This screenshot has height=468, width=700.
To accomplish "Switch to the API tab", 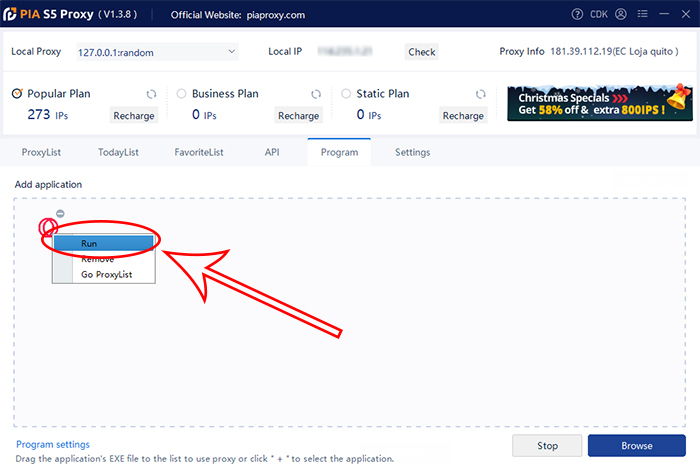I will click(272, 152).
